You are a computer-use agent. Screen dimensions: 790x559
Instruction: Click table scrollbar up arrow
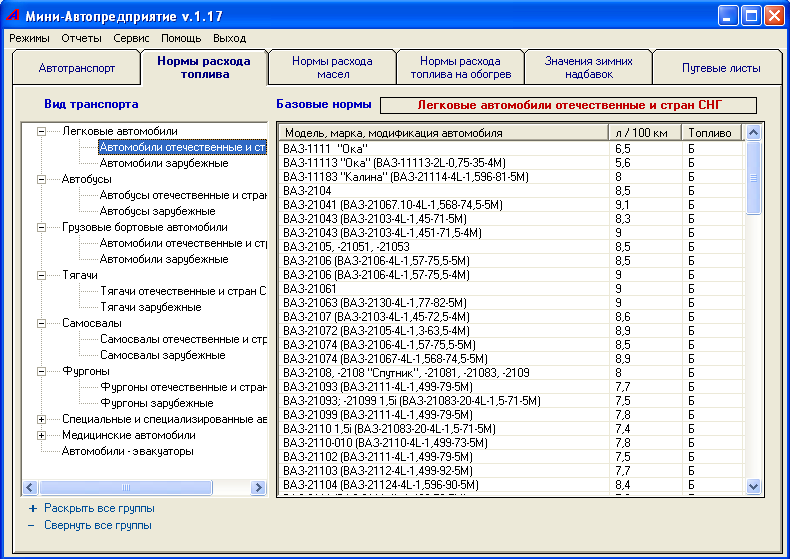(x=753, y=132)
